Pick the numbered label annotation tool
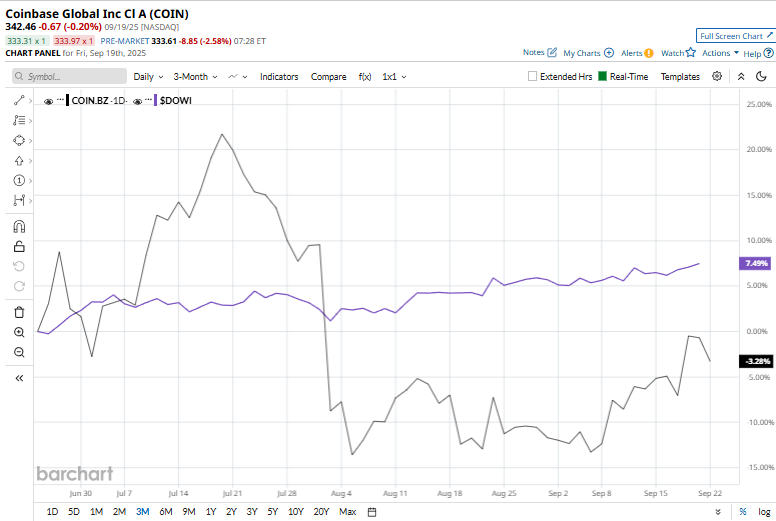This screenshot has height=521, width=776. click(x=19, y=181)
